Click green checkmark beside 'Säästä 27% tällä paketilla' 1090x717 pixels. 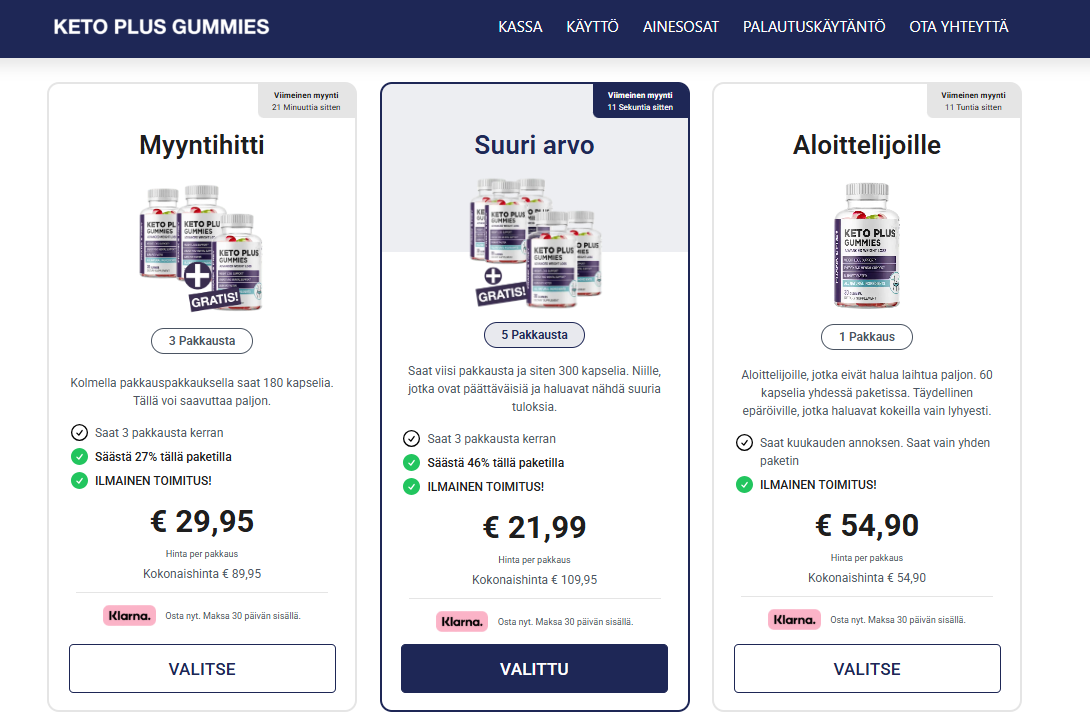coord(80,457)
